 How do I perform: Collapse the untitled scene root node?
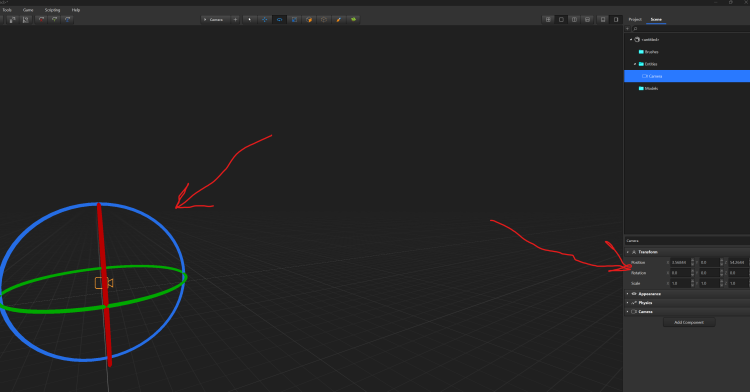(x=631, y=40)
